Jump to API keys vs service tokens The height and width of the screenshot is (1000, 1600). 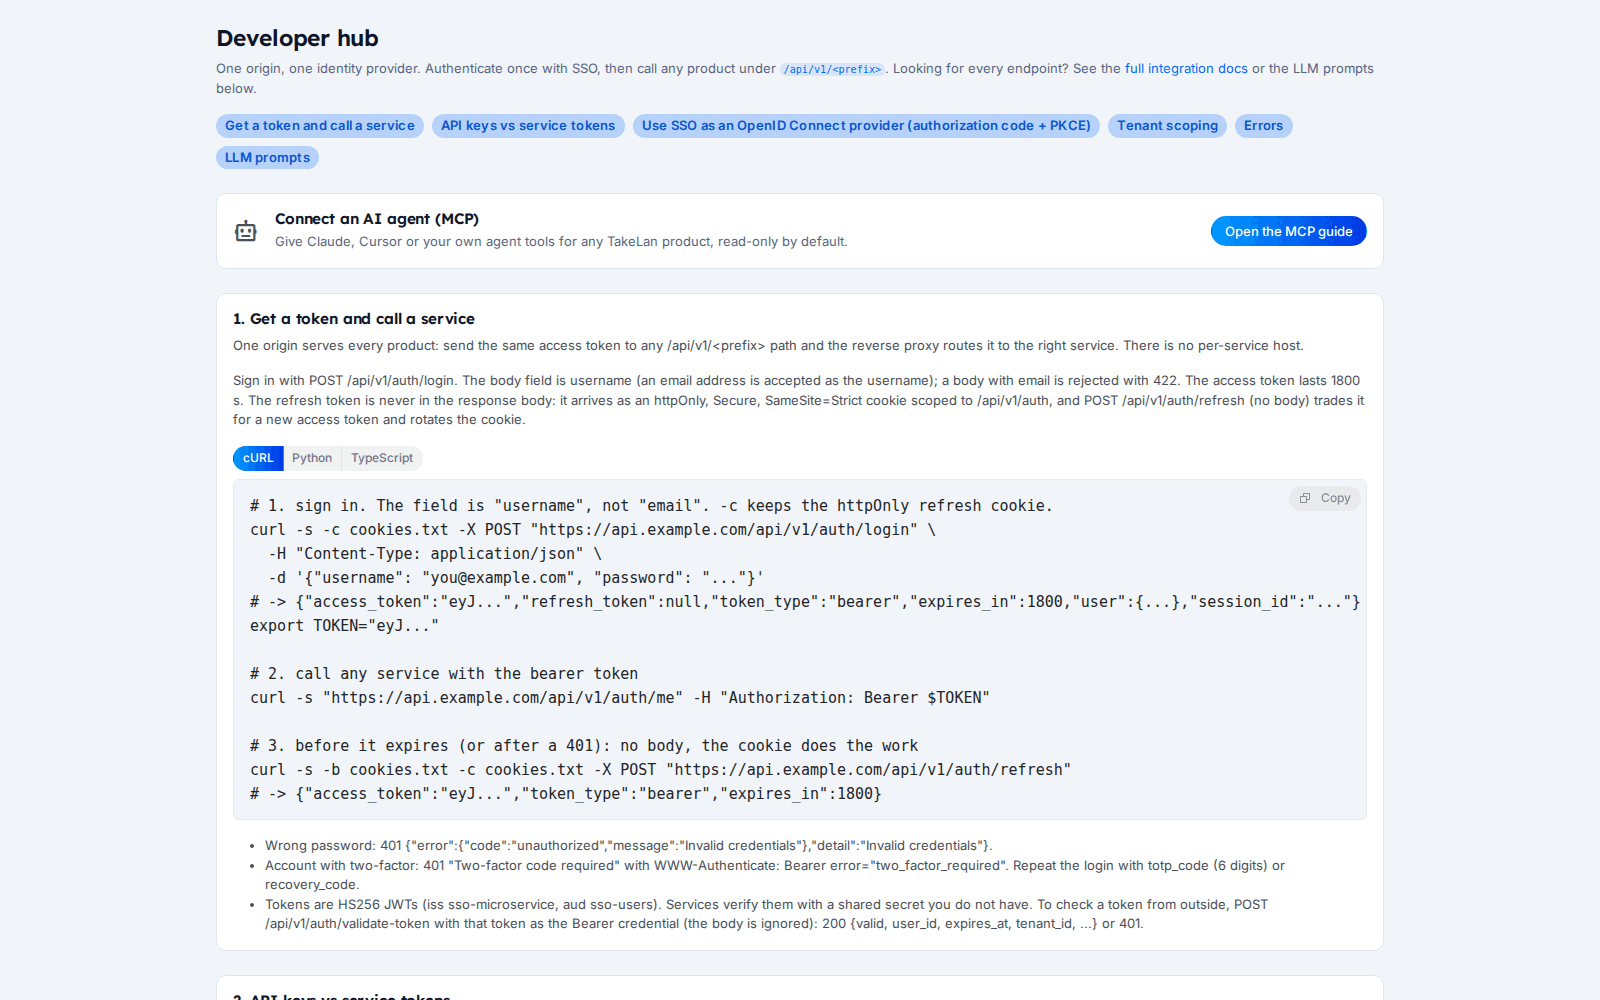coord(528,126)
